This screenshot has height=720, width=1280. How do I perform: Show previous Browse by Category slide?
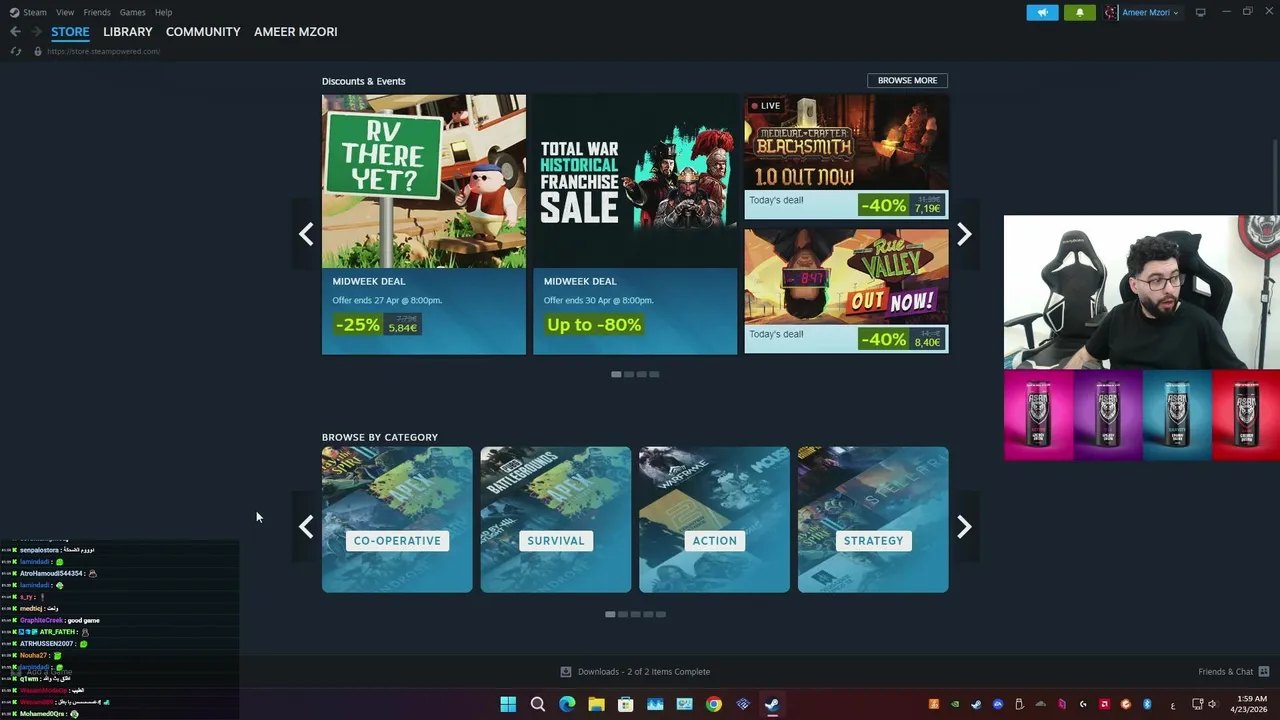[x=306, y=526]
